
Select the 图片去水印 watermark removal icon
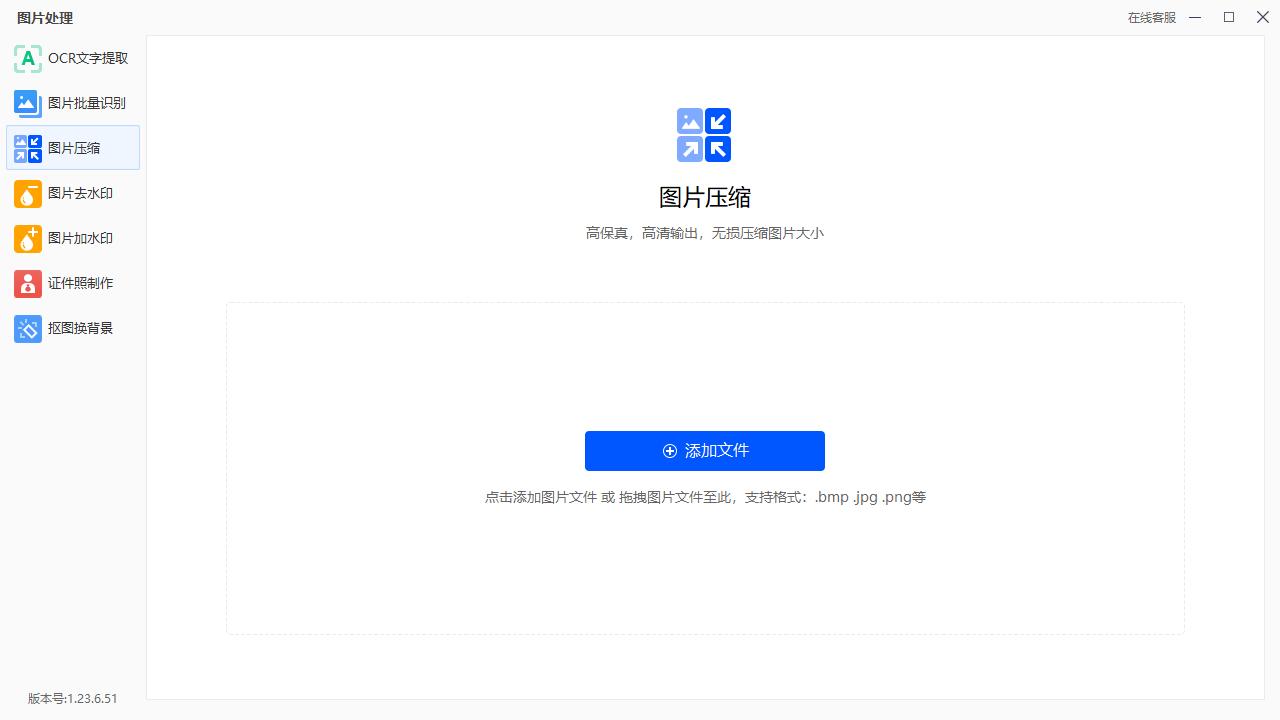pos(27,193)
